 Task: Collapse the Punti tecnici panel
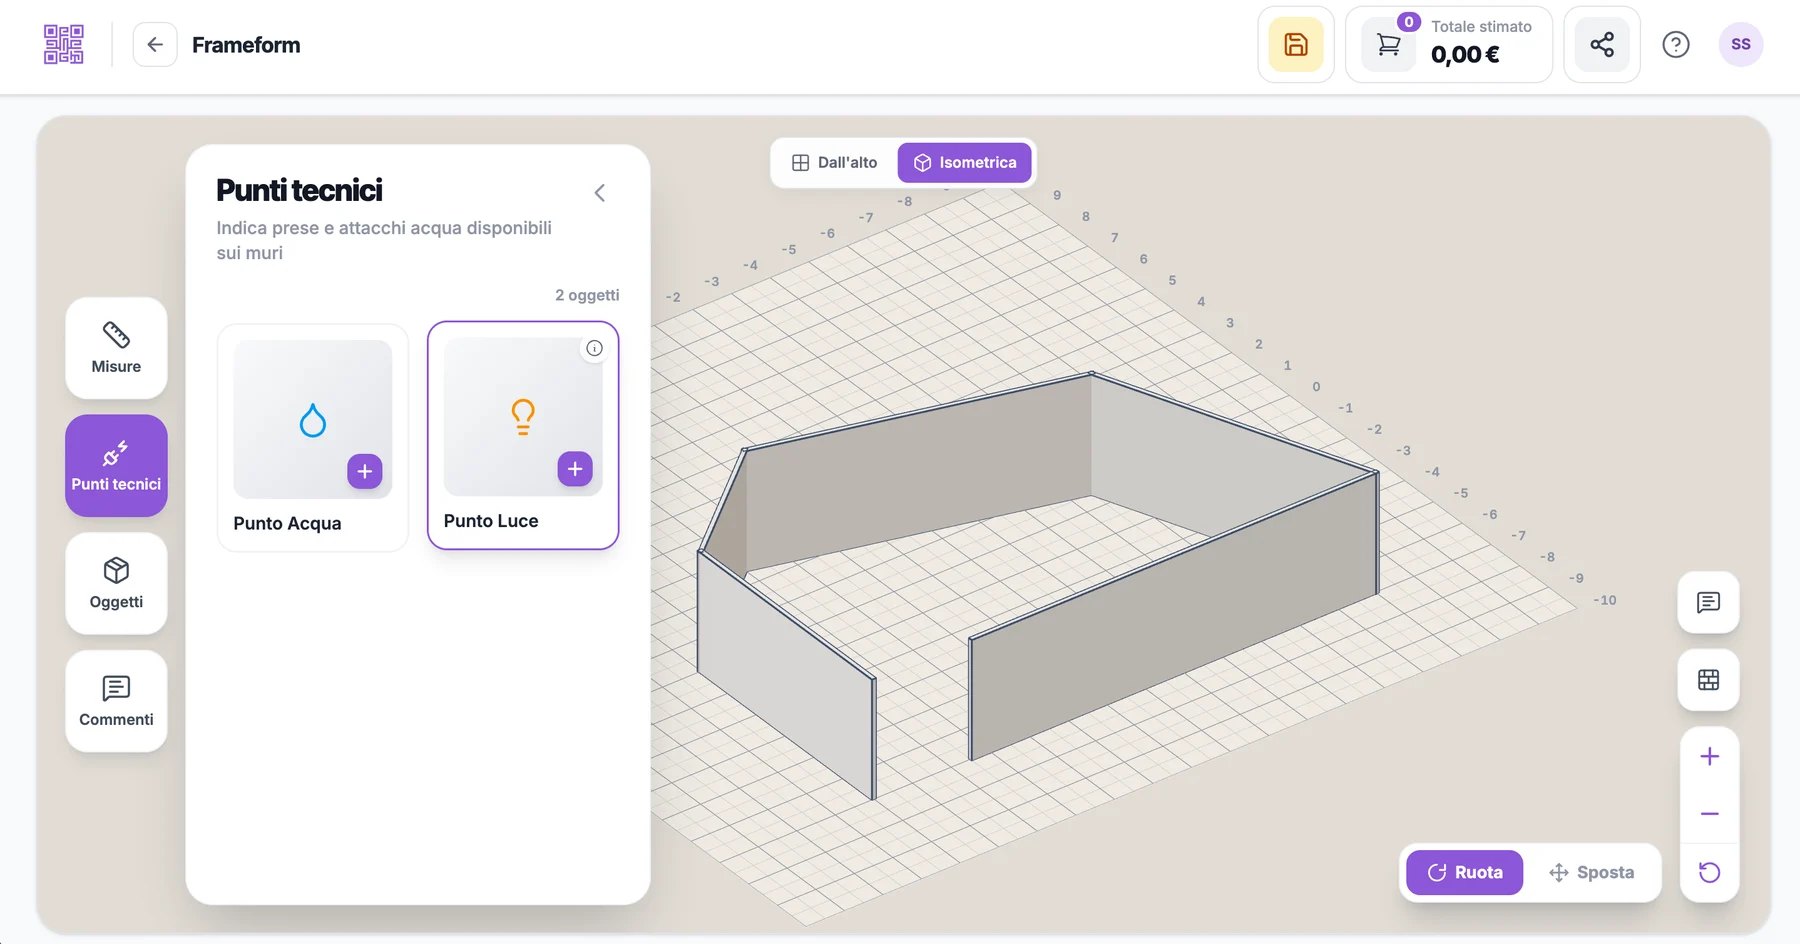600,193
